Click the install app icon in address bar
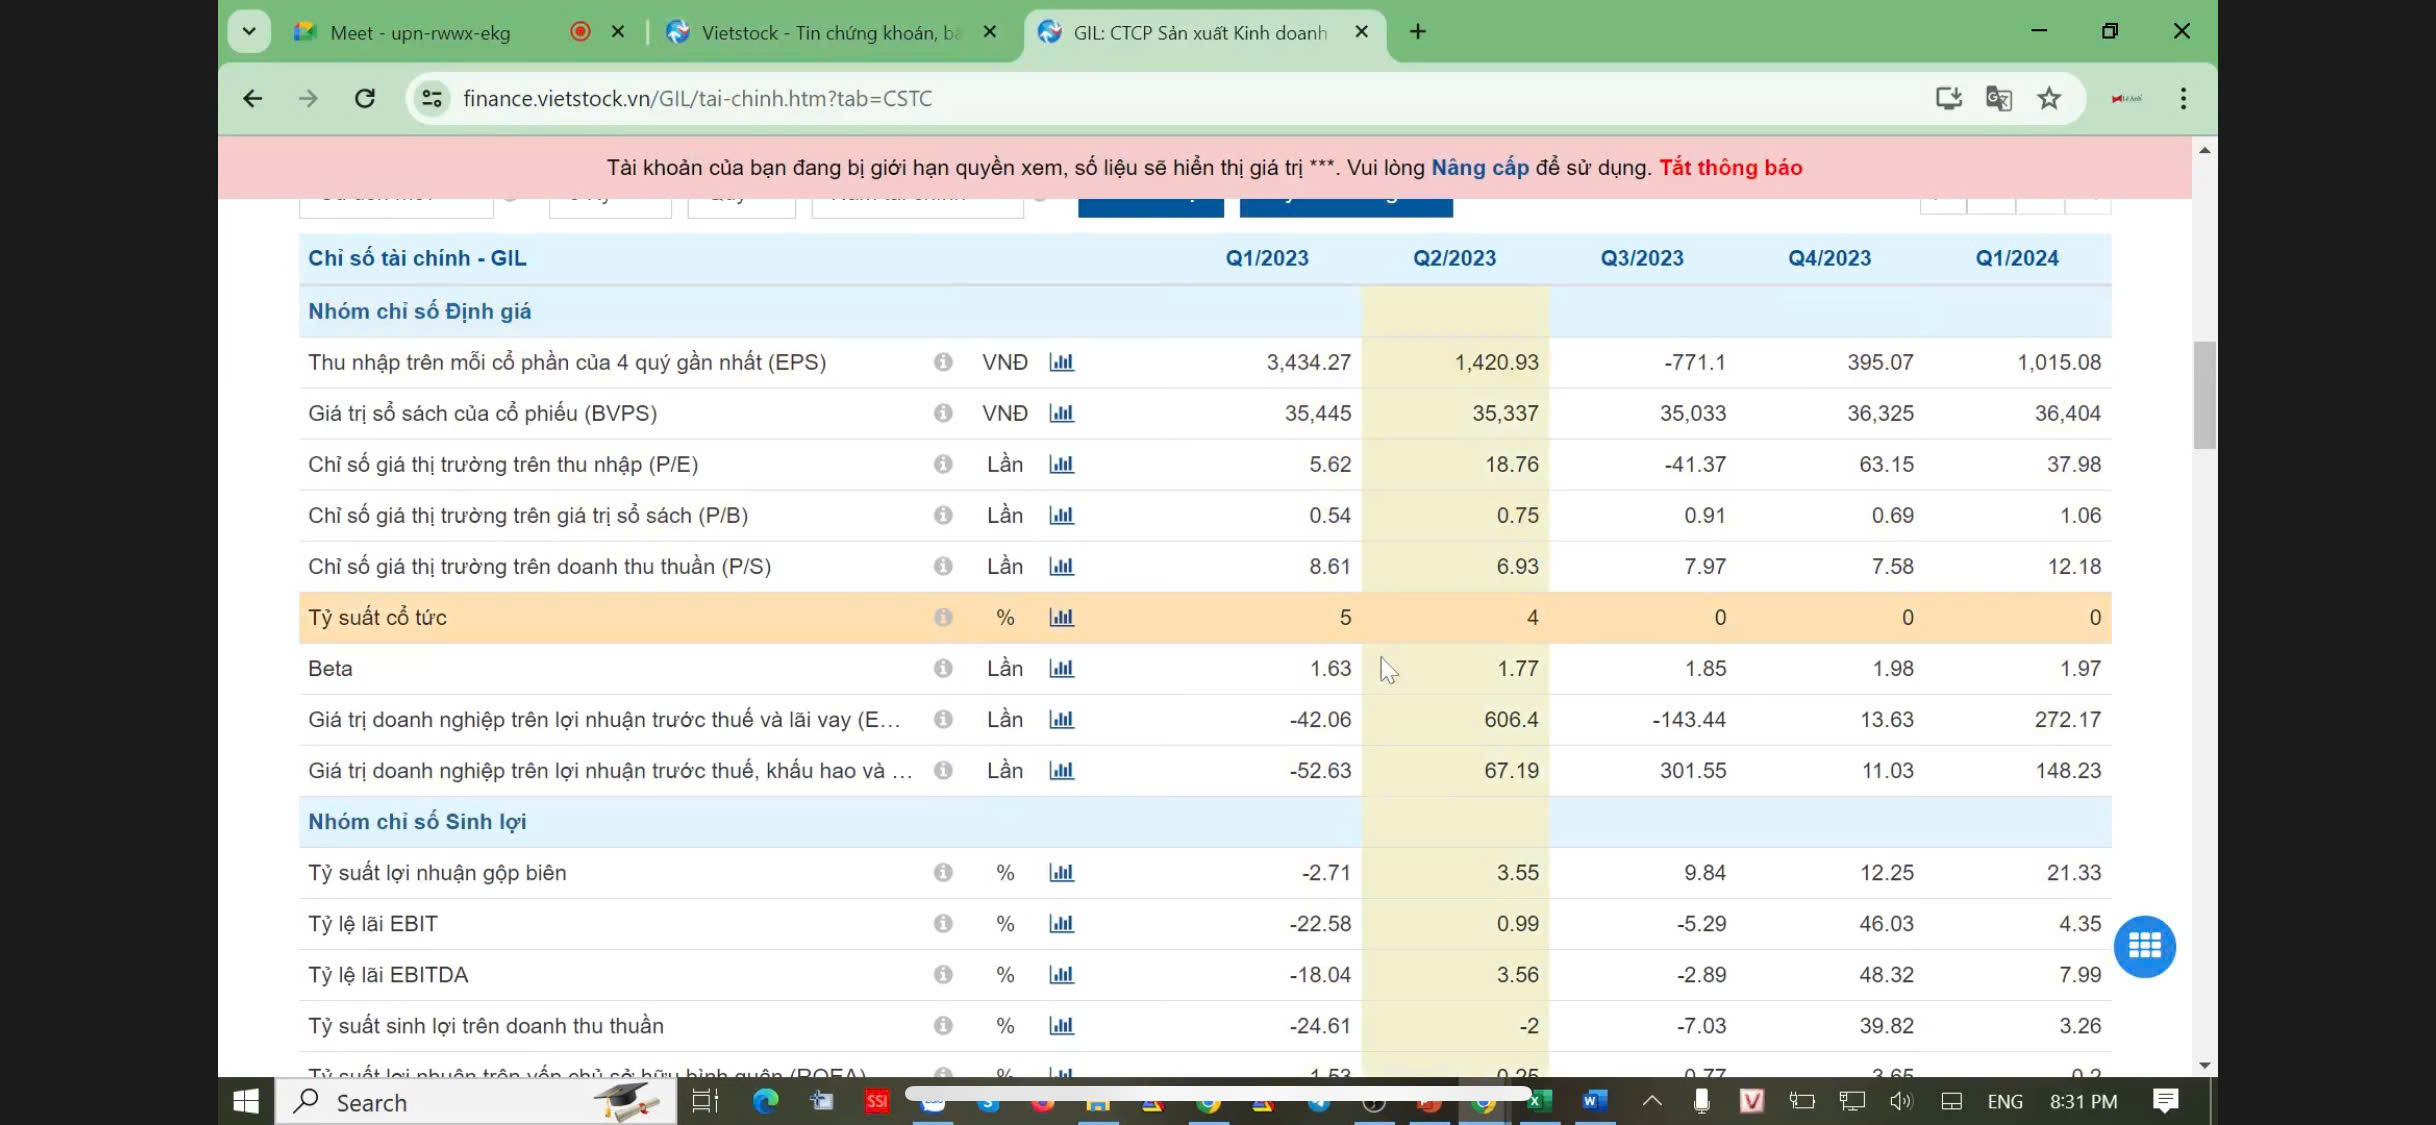 1948,98
